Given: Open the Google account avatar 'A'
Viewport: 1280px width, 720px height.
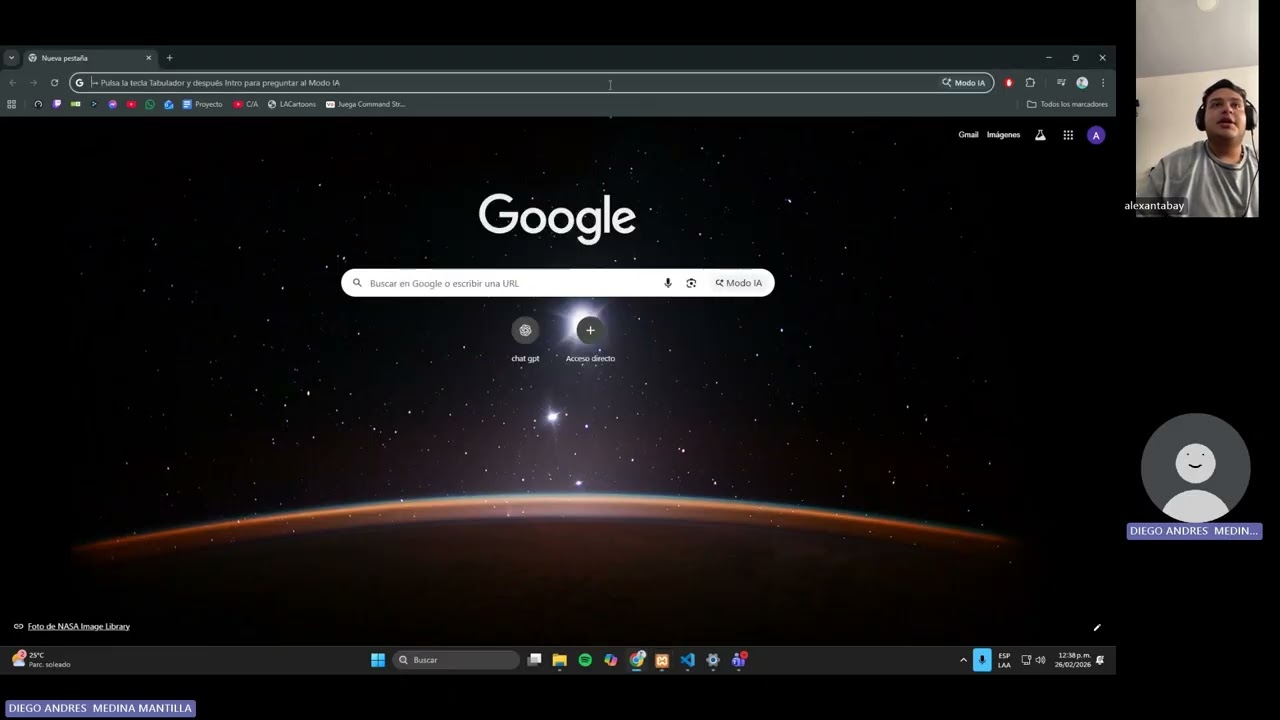Looking at the screenshot, I should click(1096, 135).
